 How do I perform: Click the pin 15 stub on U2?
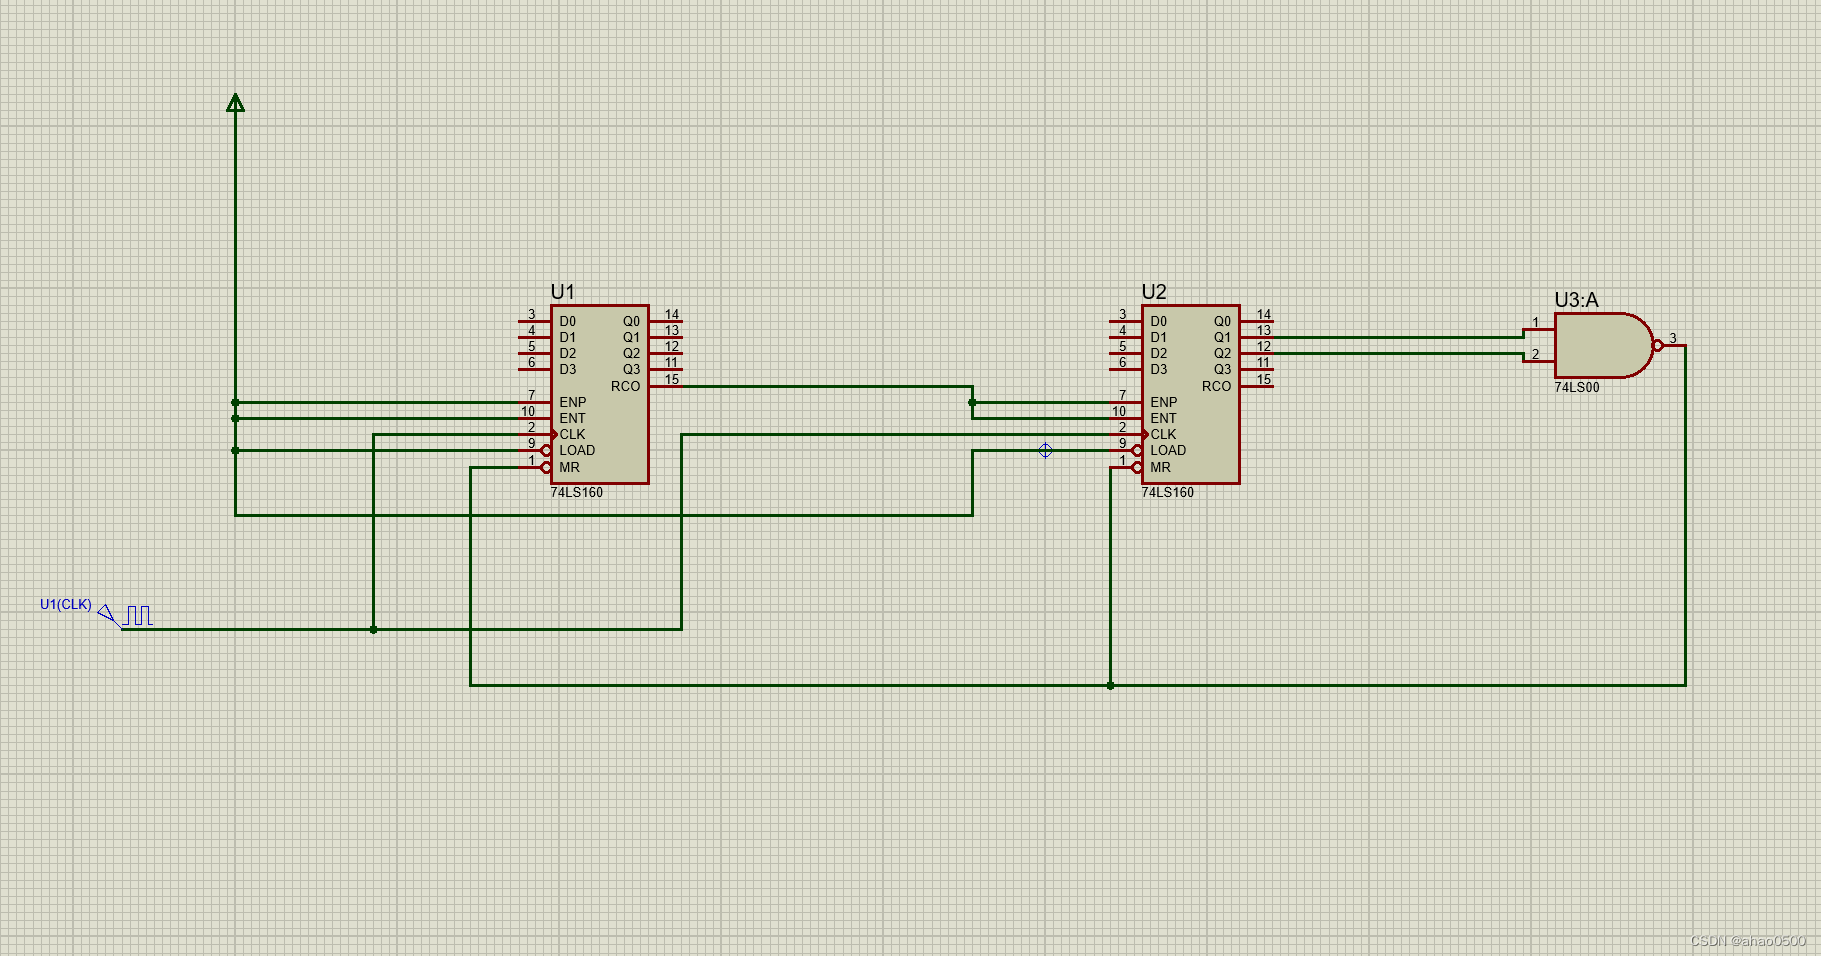(x=1258, y=384)
